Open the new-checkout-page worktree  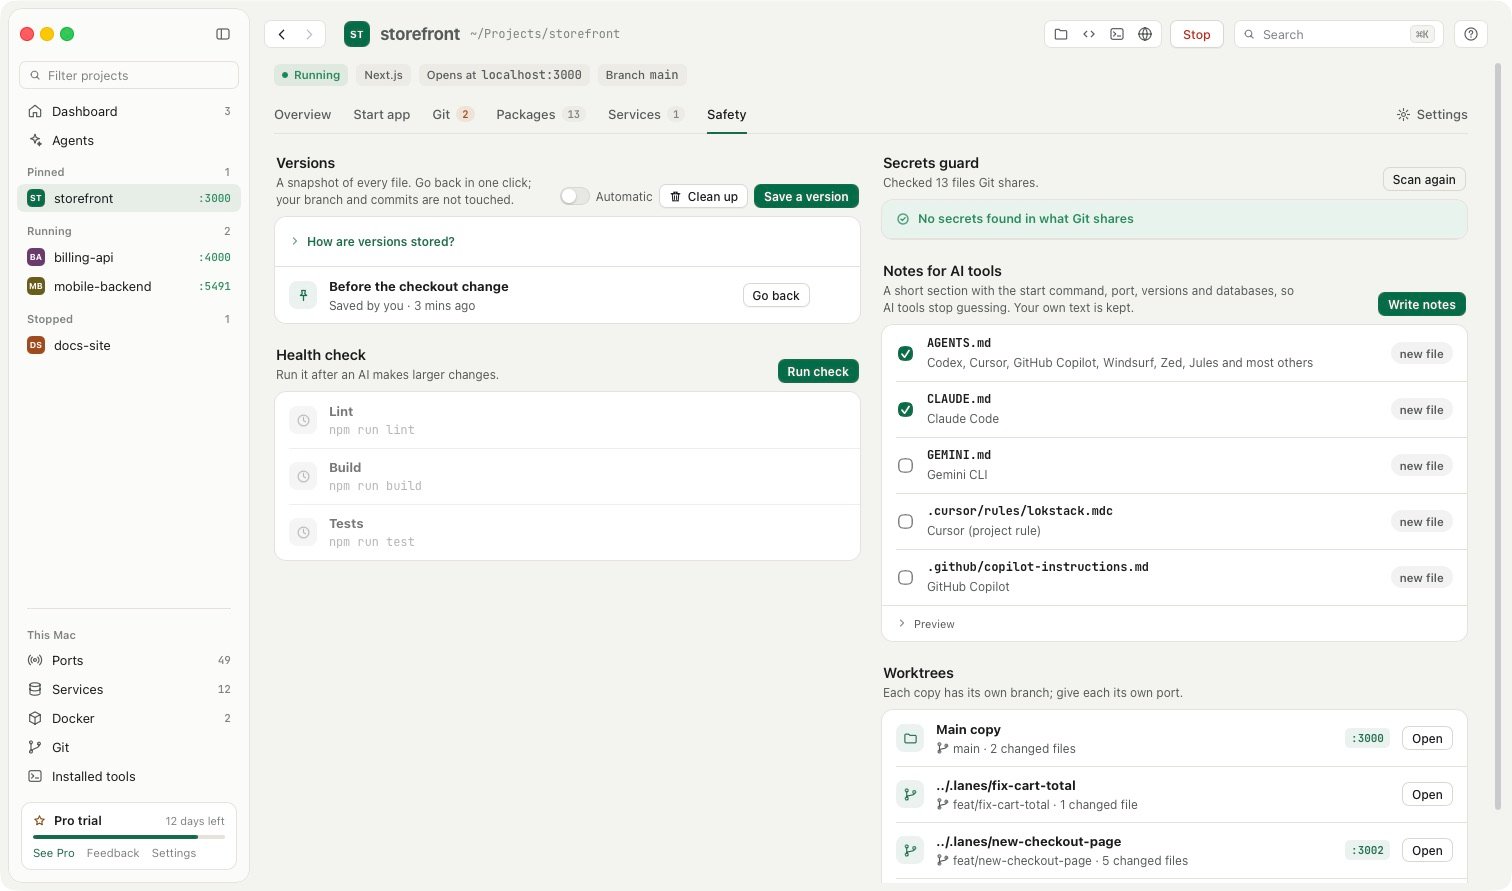1427,851
